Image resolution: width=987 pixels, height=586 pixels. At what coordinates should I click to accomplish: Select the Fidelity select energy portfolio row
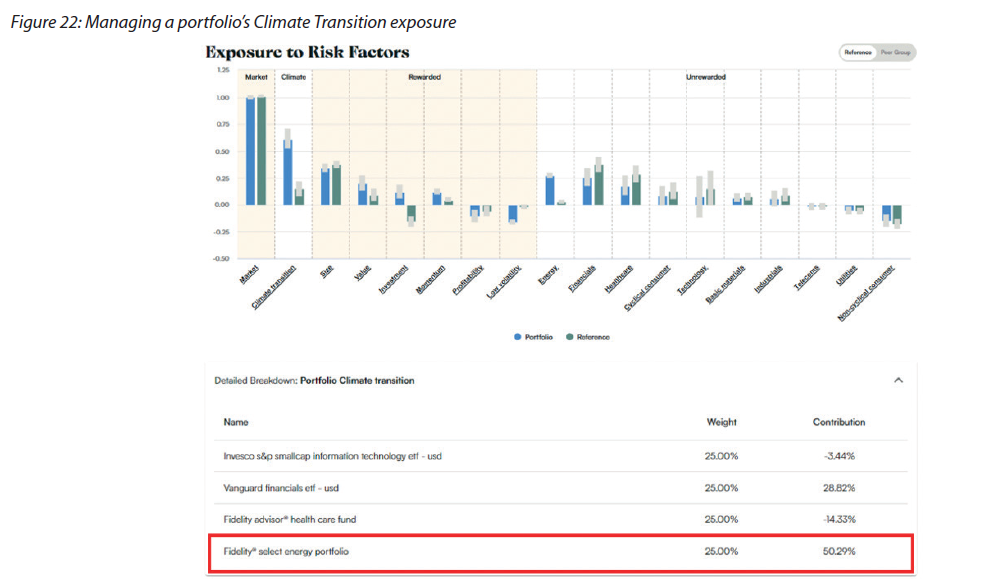click(x=560, y=552)
